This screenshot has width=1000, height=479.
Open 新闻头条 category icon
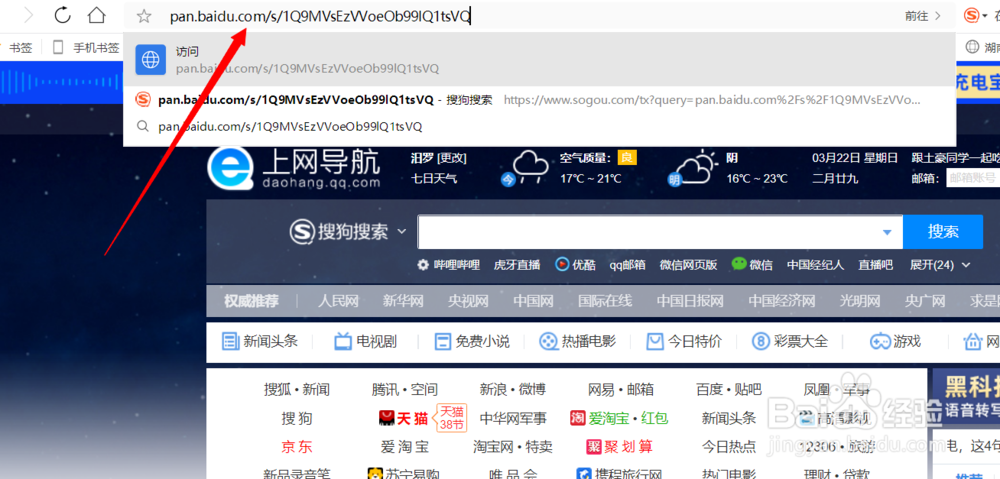coord(260,341)
